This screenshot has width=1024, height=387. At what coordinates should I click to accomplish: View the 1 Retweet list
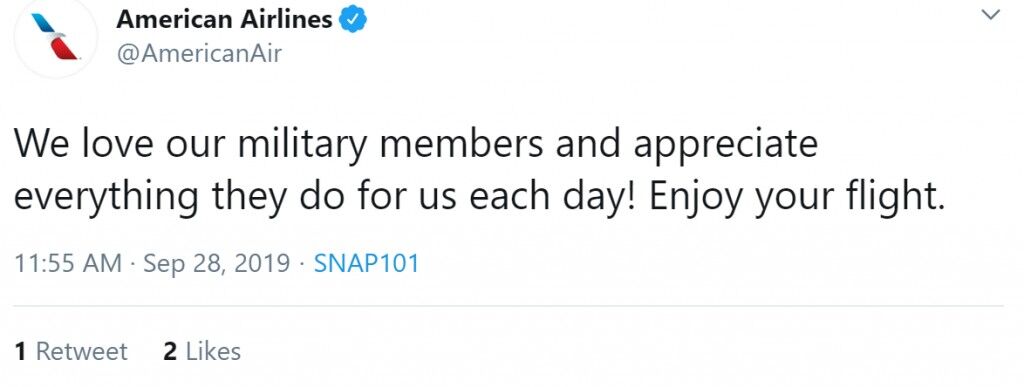click(x=71, y=352)
